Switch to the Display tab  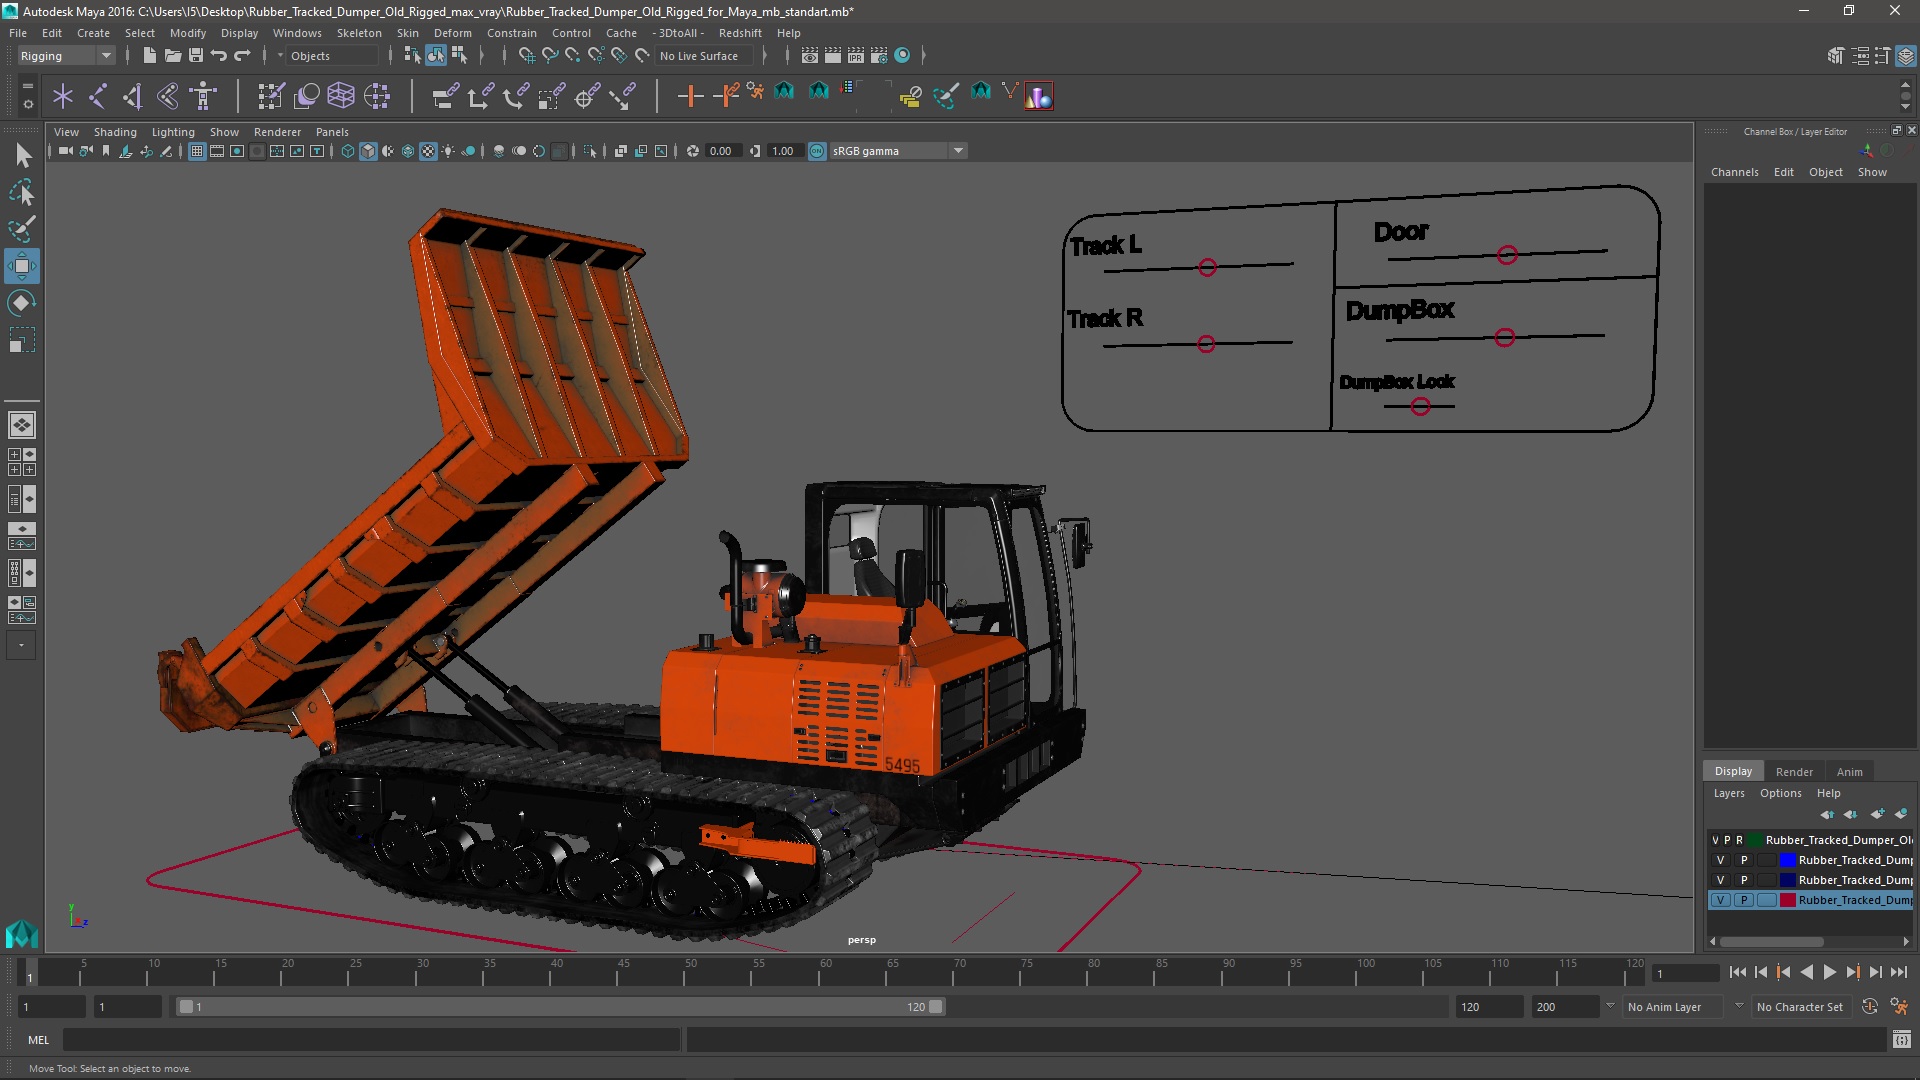[x=1733, y=770]
